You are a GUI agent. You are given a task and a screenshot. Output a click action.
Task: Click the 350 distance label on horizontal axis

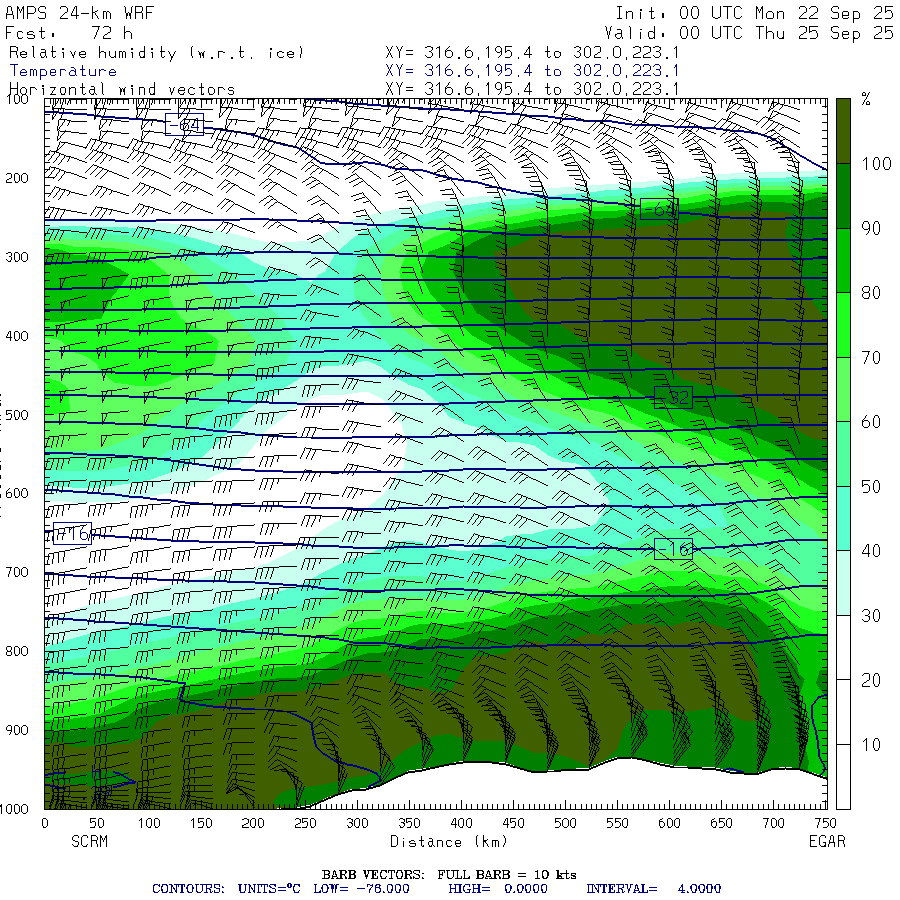(x=409, y=823)
